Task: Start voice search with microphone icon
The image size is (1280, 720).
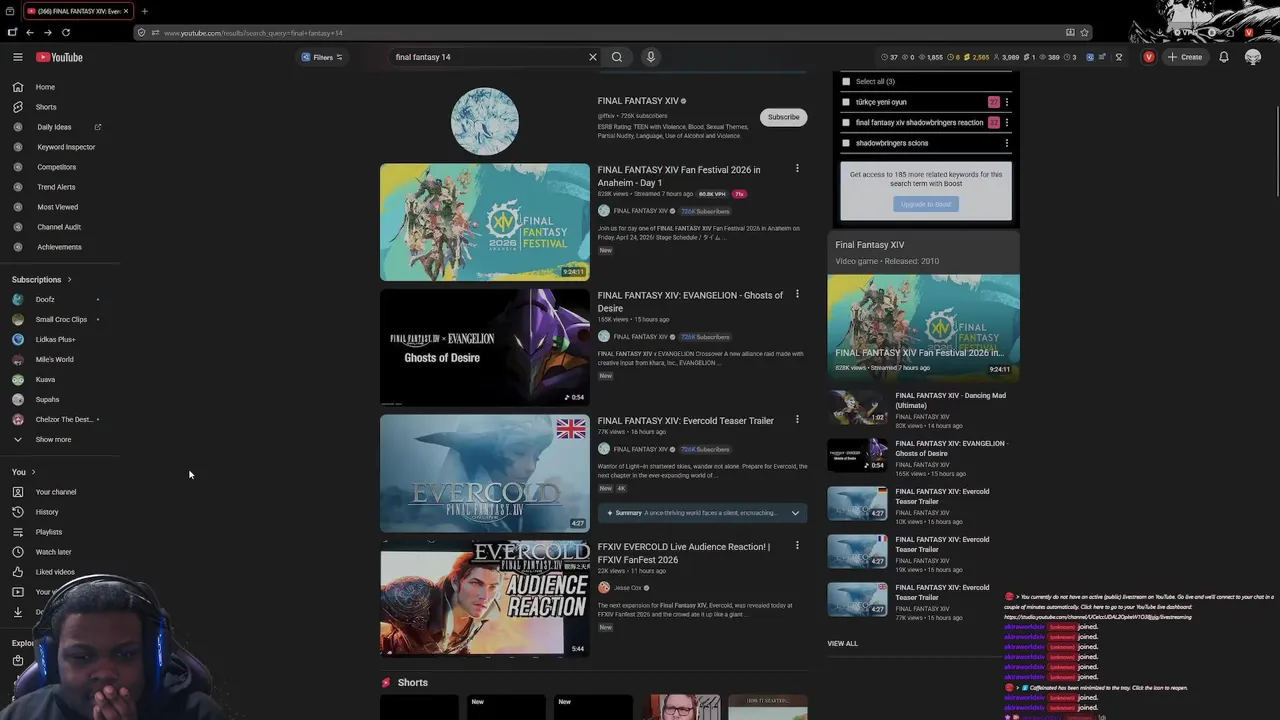Action: pos(650,57)
